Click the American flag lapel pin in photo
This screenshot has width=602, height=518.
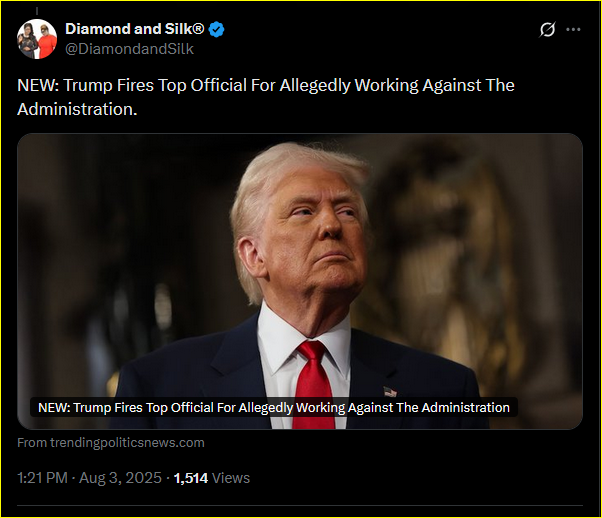[390, 392]
